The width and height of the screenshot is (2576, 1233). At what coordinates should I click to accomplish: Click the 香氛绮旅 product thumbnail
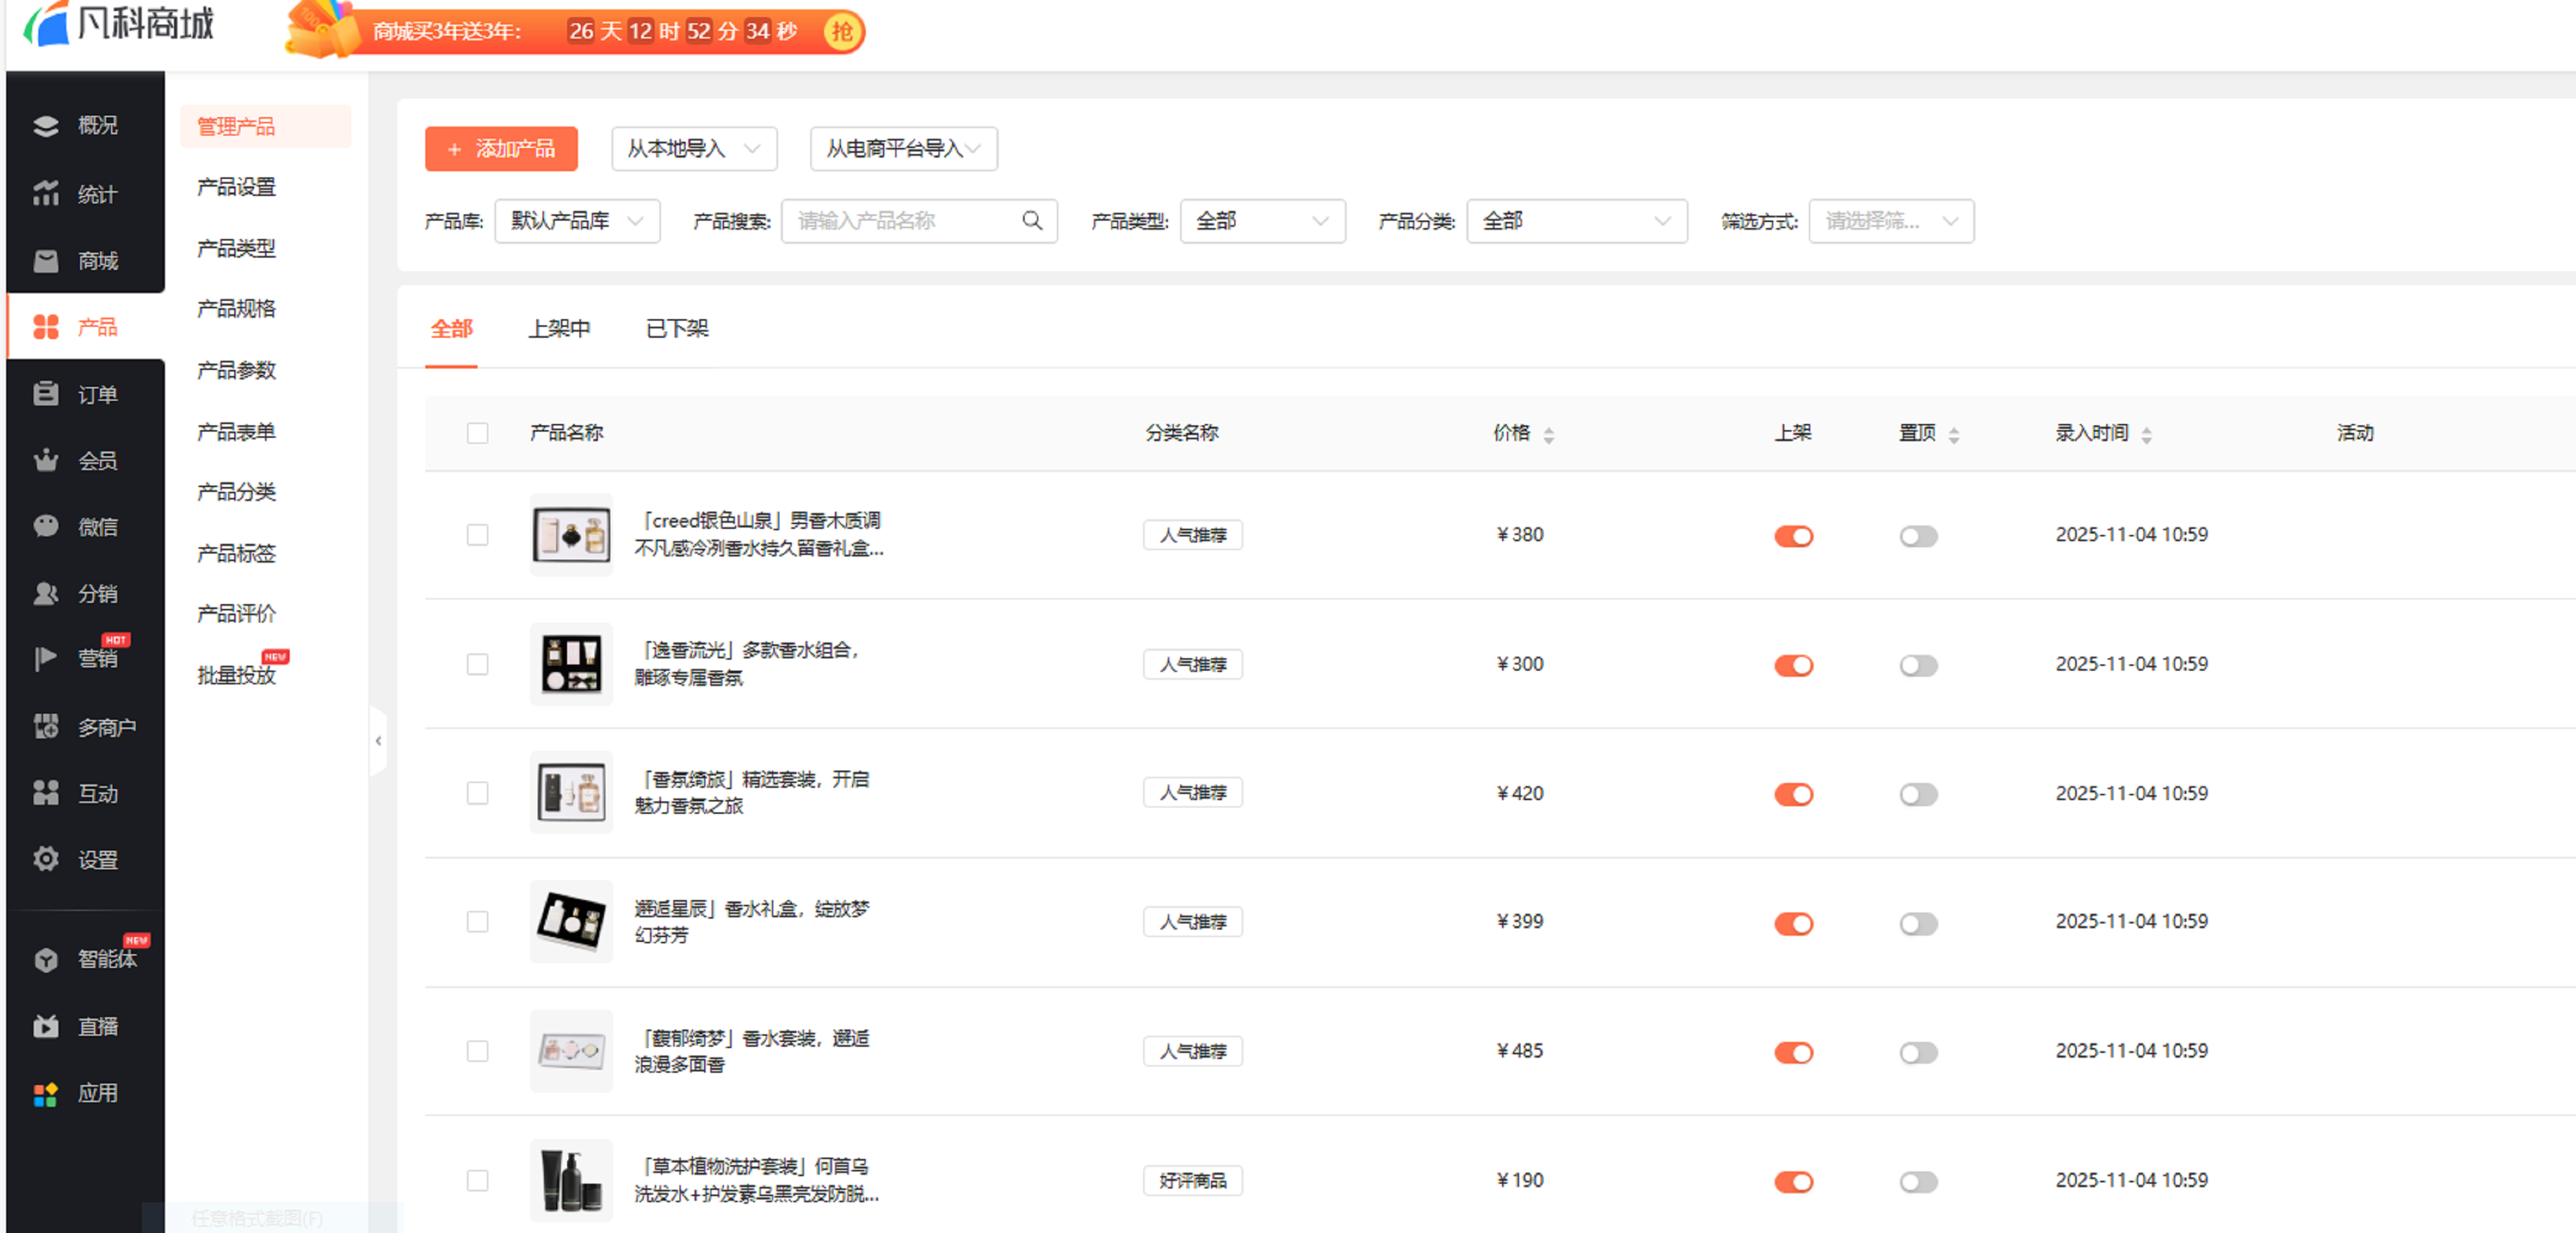[571, 793]
